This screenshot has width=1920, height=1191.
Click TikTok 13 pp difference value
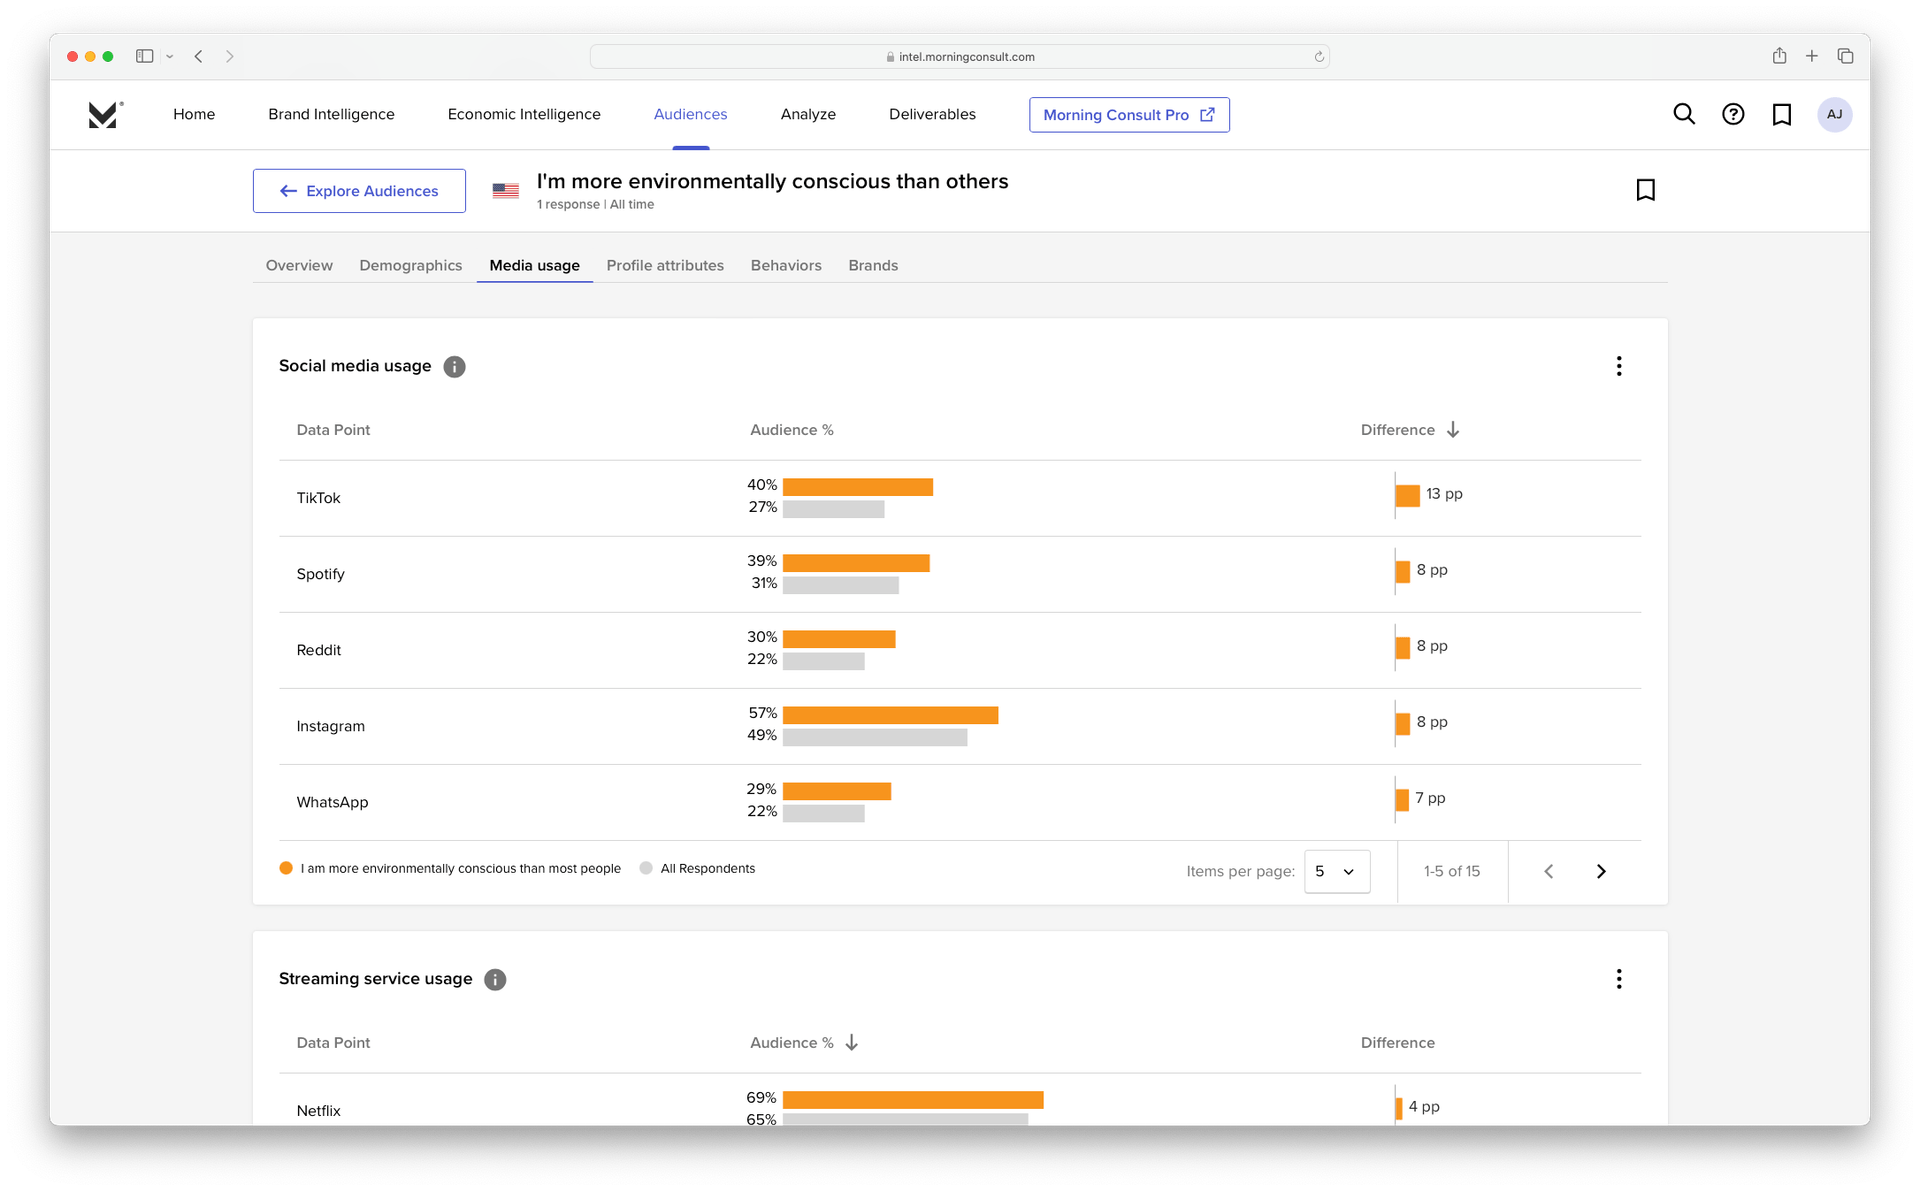[1444, 494]
